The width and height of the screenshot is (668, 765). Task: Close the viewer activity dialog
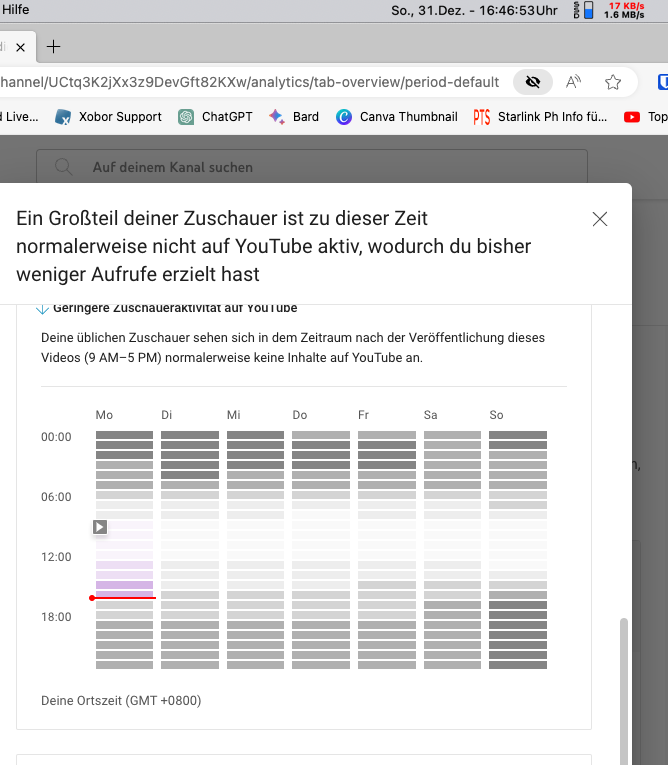[600, 219]
